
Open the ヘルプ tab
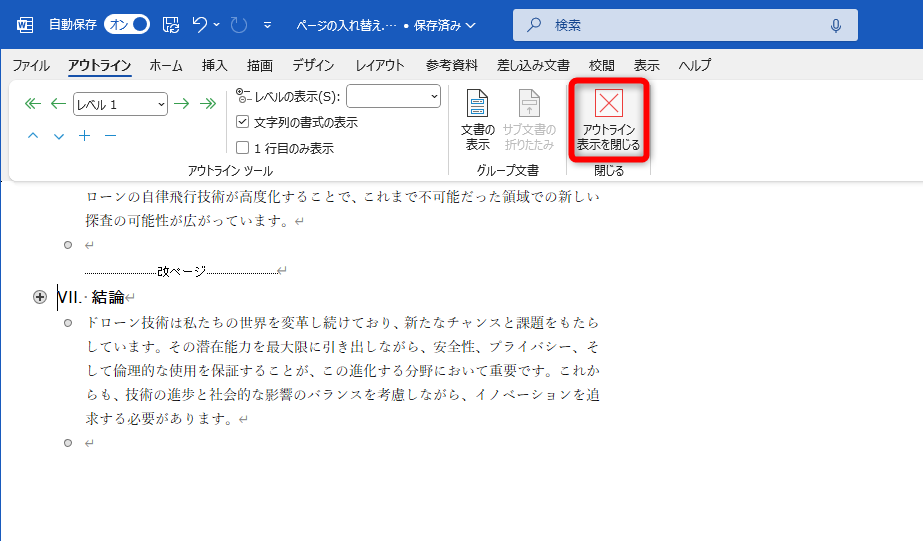click(x=695, y=65)
